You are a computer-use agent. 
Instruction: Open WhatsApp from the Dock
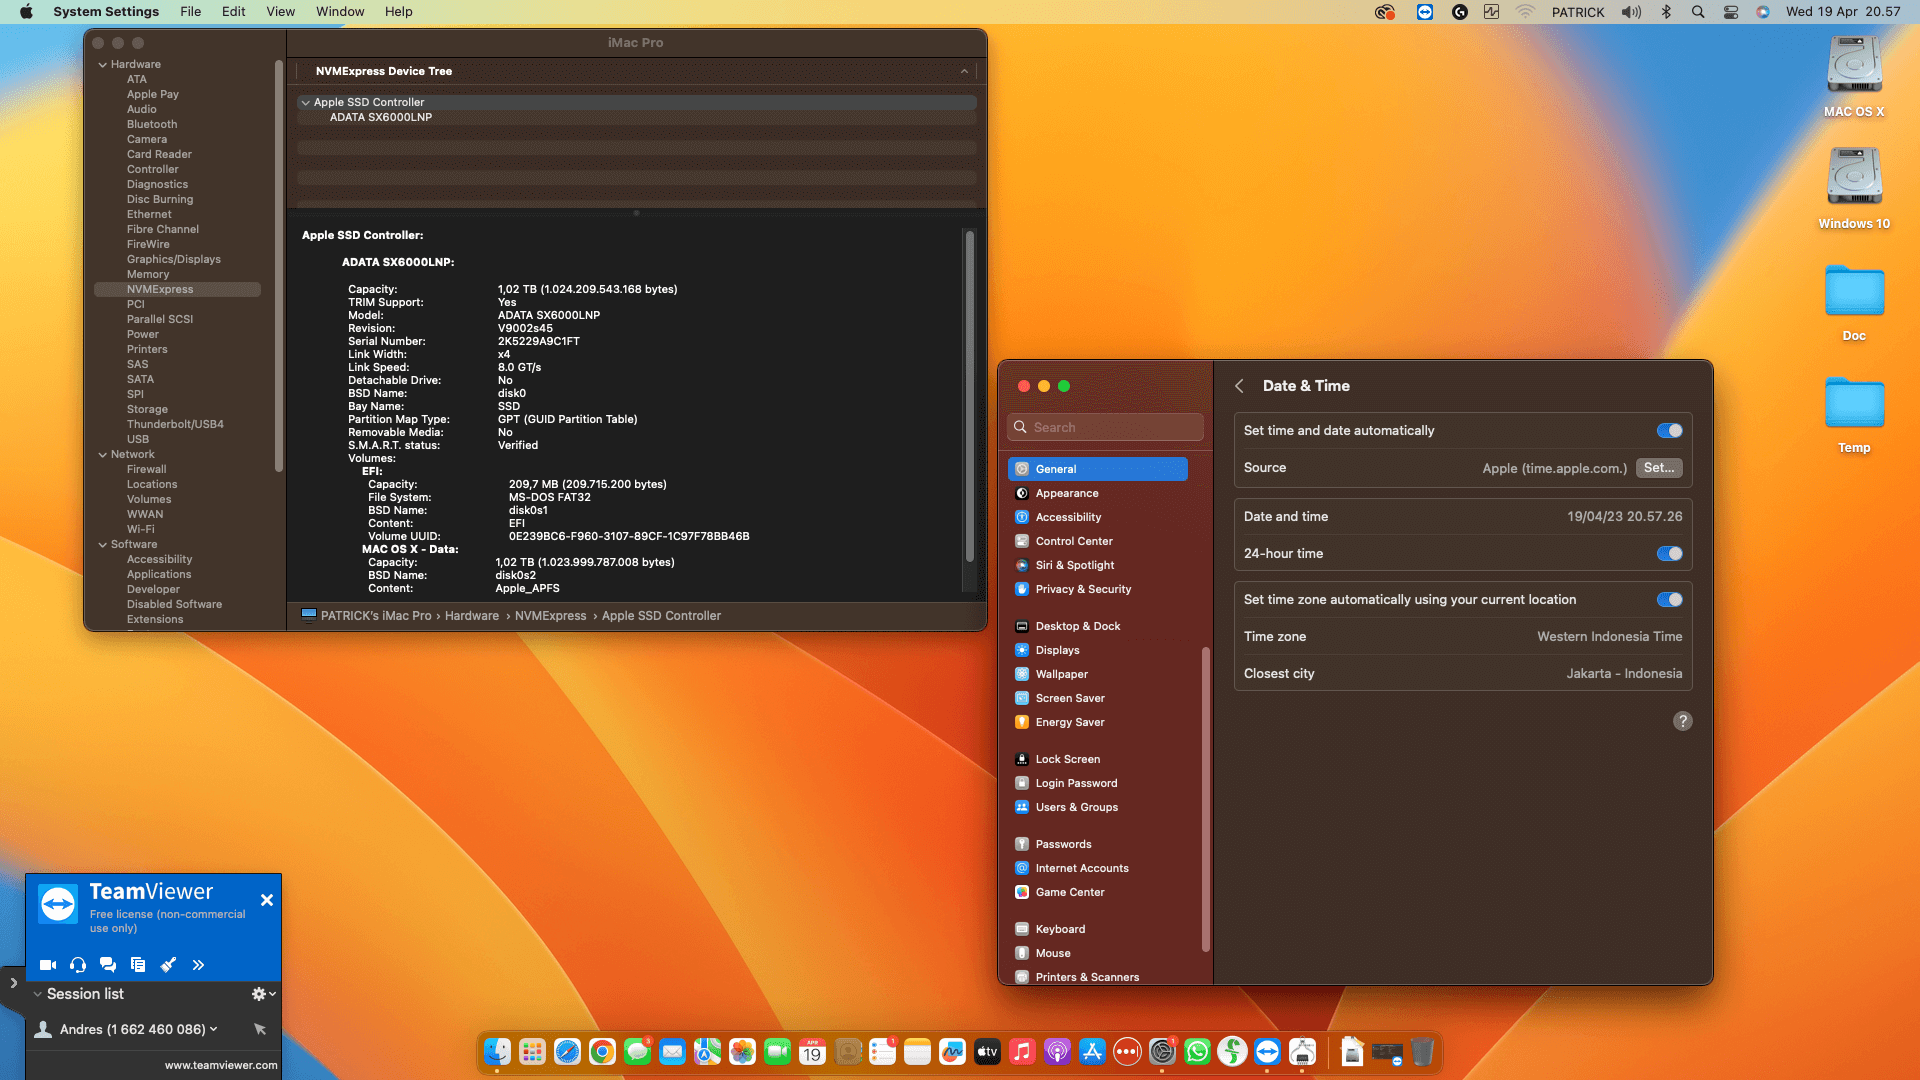pyautogui.click(x=1197, y=1052)
